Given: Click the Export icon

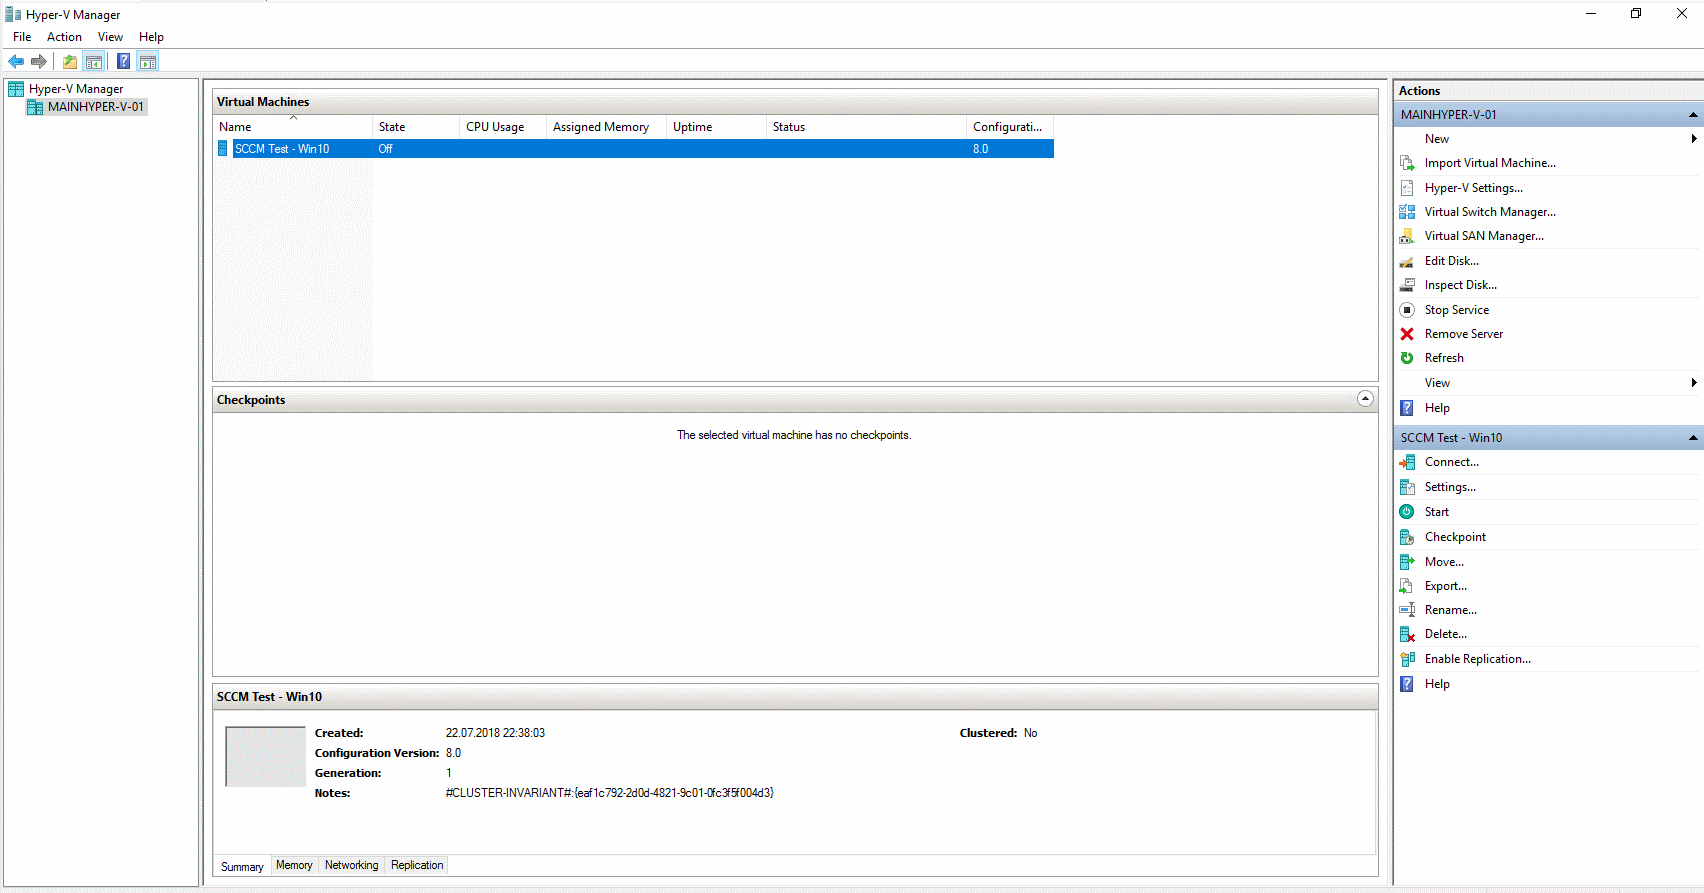Looking at the screenshot, I should coord(1407,586).
